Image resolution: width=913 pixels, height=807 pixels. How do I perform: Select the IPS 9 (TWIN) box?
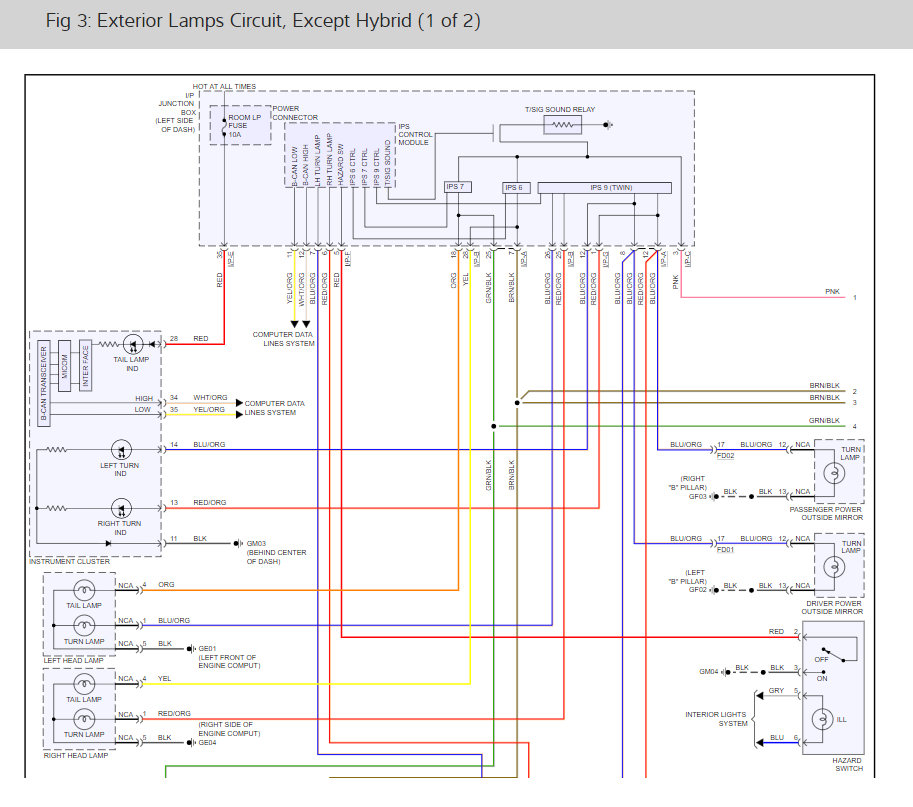tap(604, 187)
